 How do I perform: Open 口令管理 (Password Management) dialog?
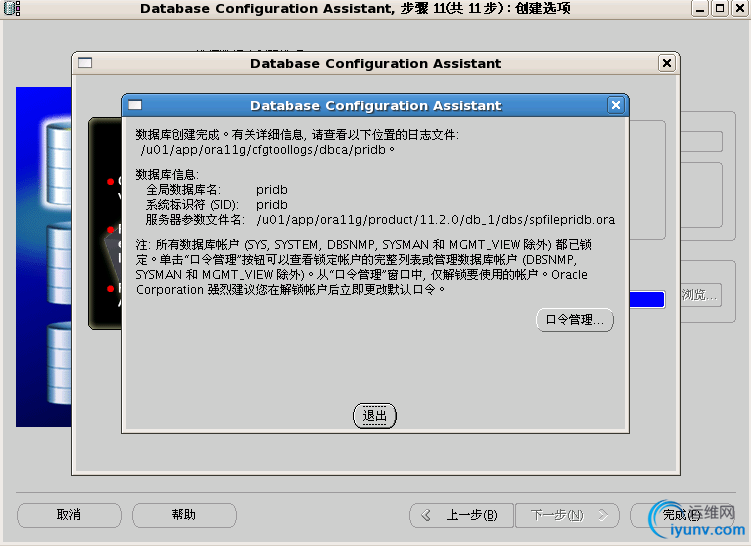575,320
